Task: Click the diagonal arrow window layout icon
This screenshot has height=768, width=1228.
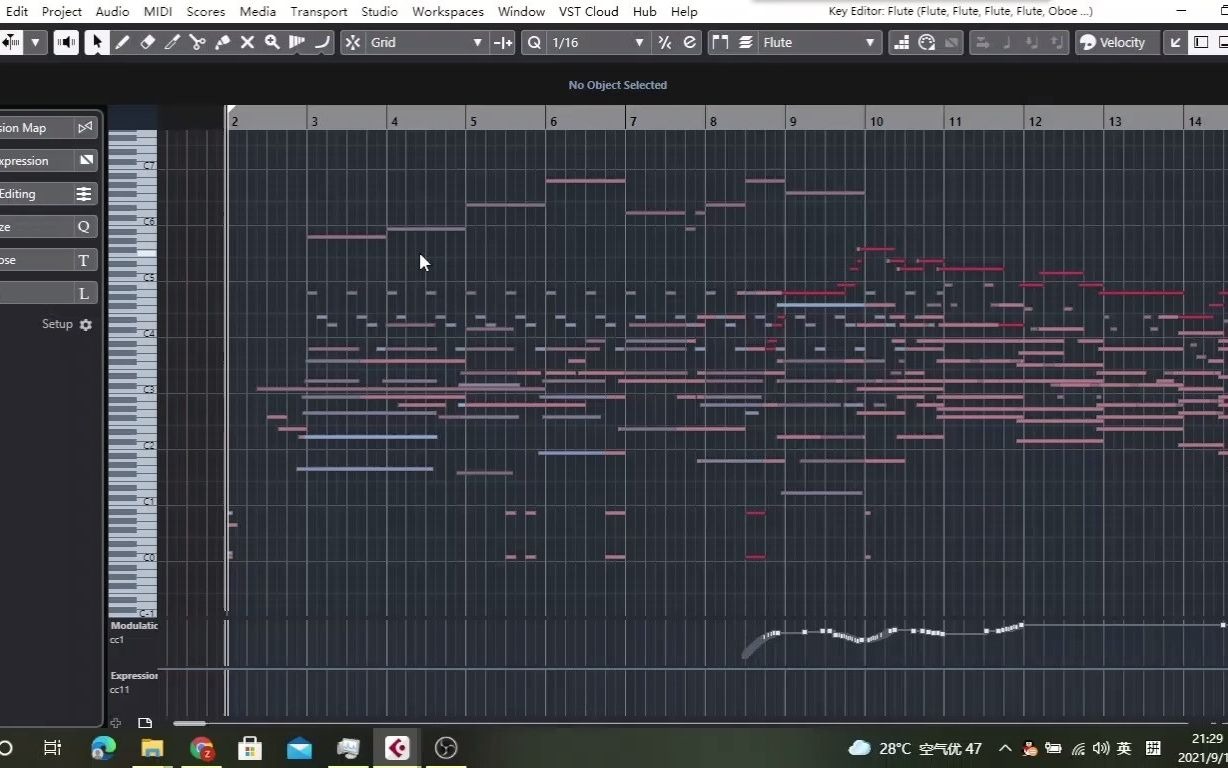Action: point(1176,42)
